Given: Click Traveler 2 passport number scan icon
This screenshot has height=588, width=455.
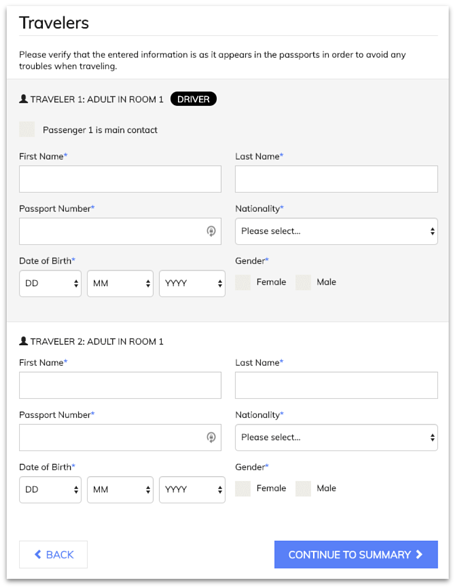Looking at the screenshot, I should pos(211,437).
